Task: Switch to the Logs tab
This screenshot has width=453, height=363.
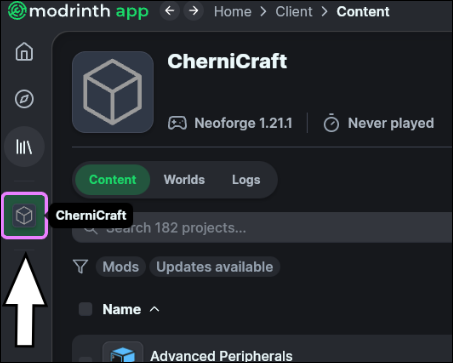Action: pos(246,180)
